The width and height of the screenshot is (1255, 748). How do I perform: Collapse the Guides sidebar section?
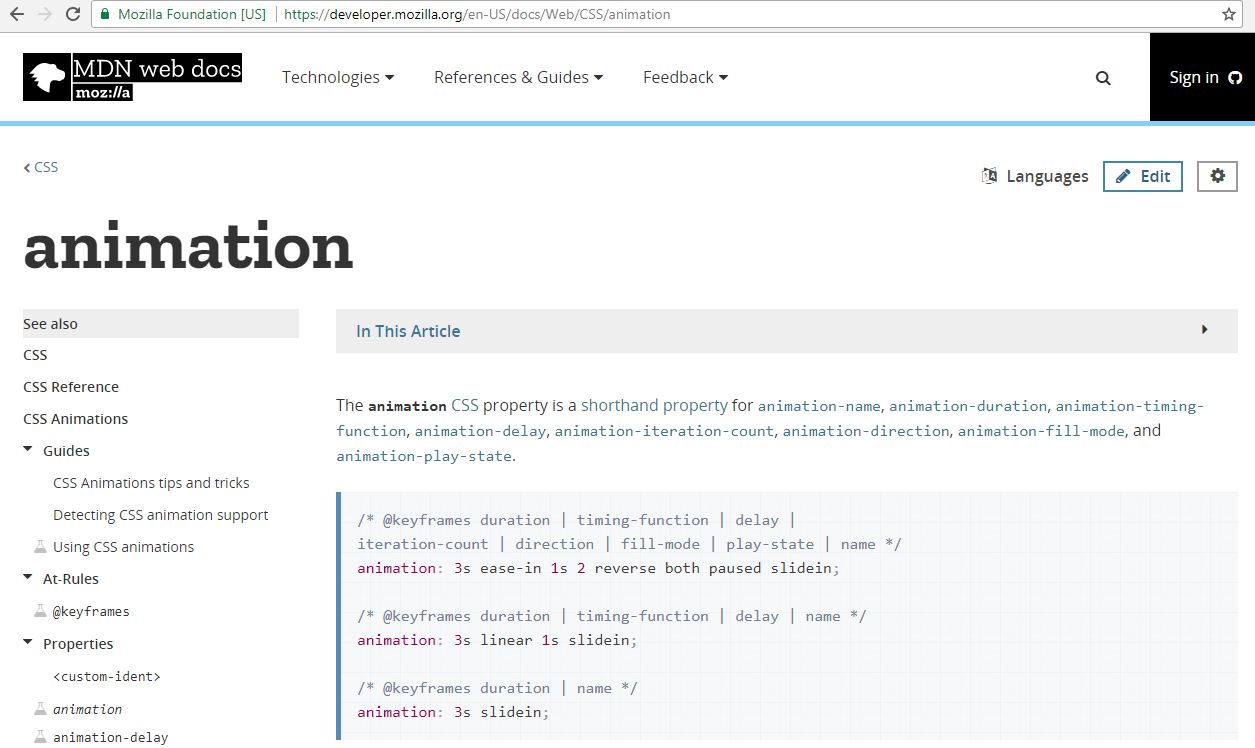pyautogui.click(x=28, y=450)
